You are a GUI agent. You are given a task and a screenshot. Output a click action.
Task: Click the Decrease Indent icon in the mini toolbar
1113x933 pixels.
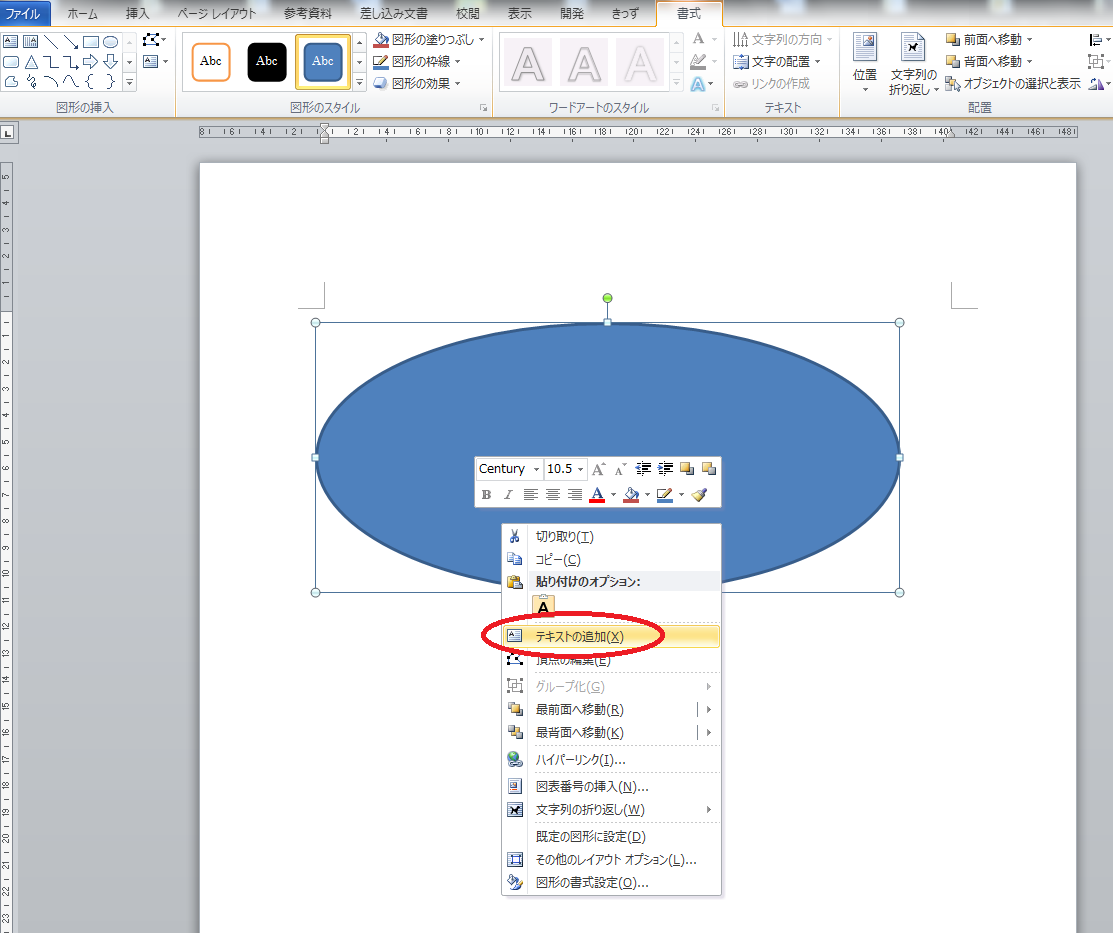tap(643, 469)
